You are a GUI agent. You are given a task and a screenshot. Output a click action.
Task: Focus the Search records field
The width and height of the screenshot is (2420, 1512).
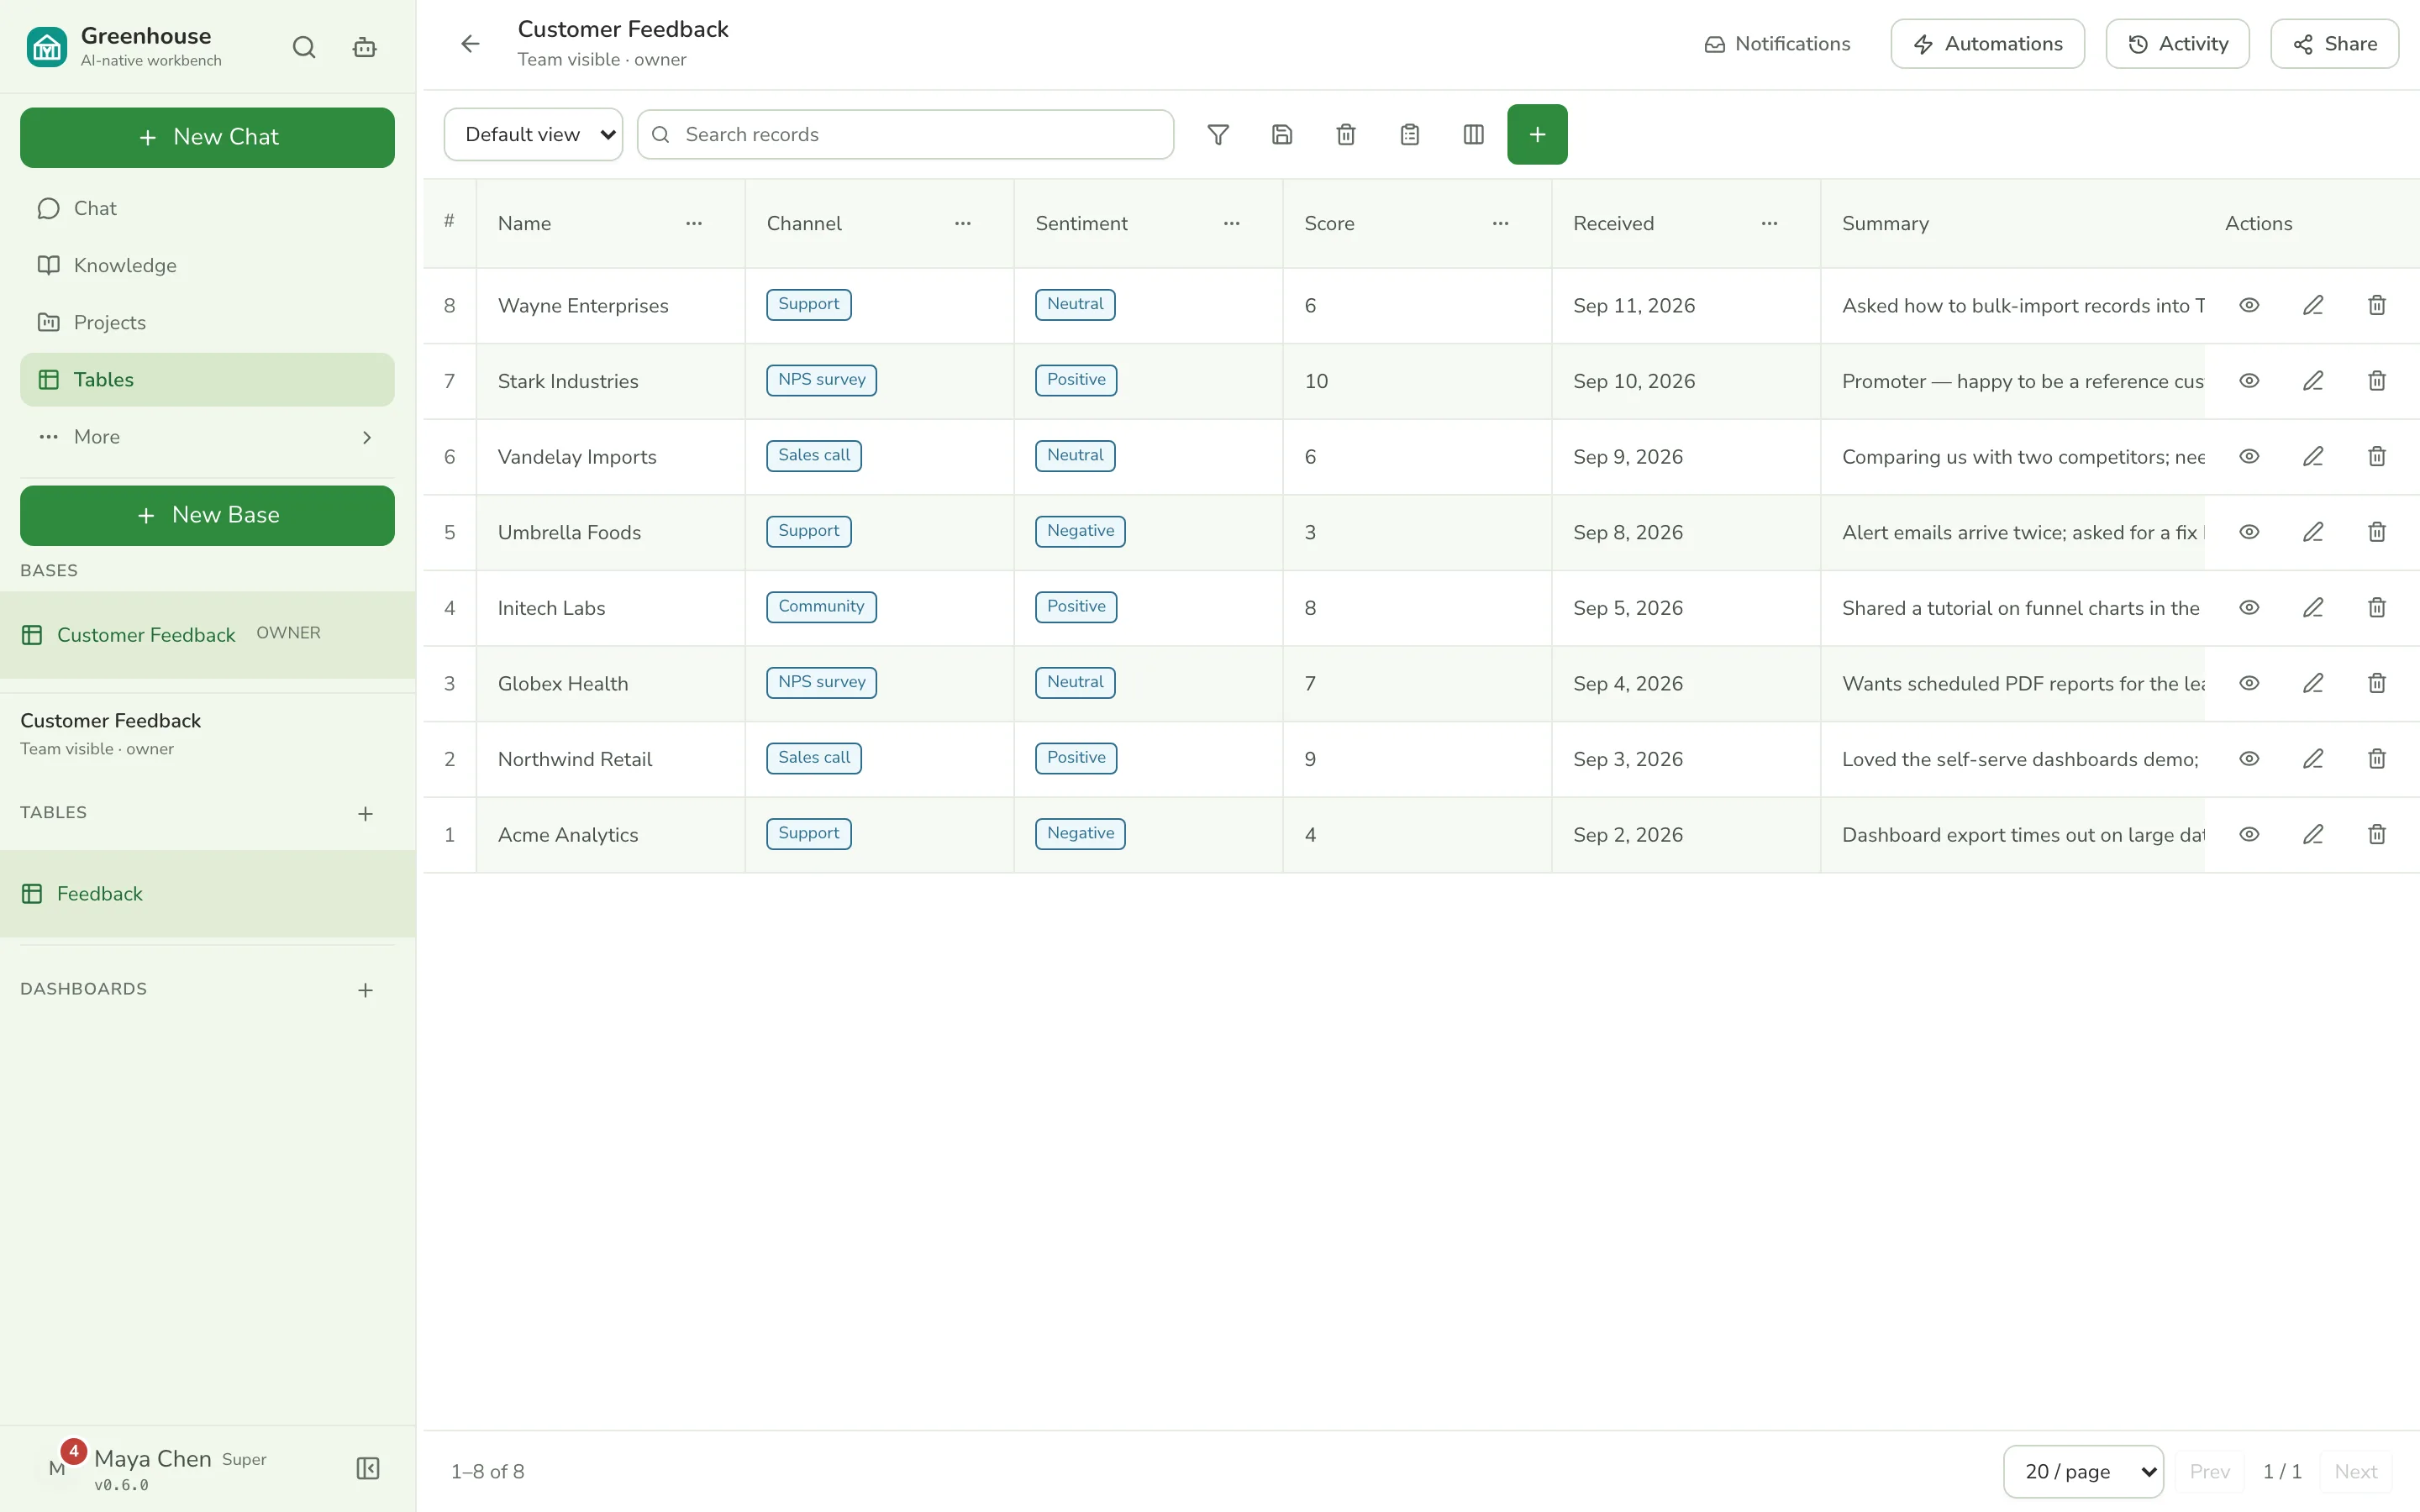905,134
